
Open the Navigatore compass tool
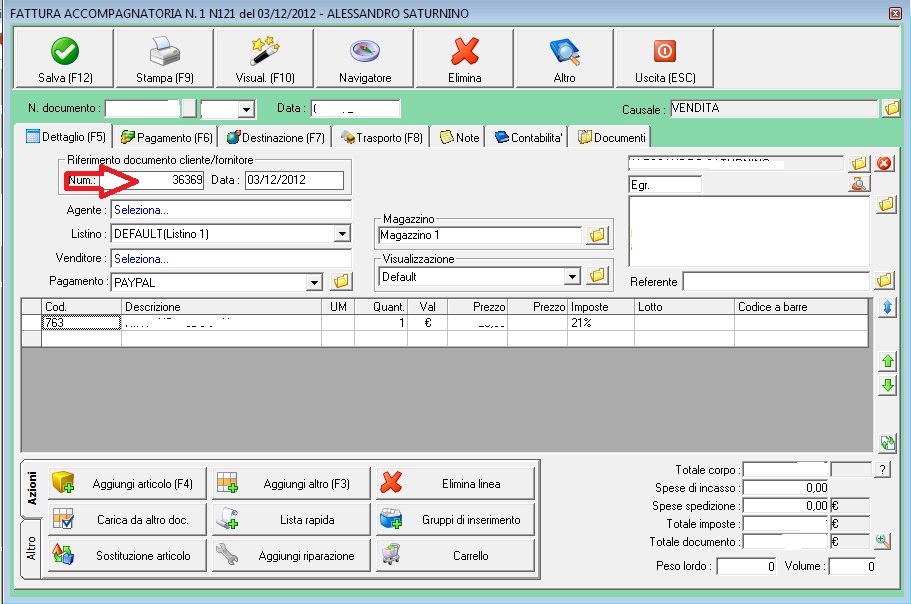pyautogui.click(x=364, y=58)
